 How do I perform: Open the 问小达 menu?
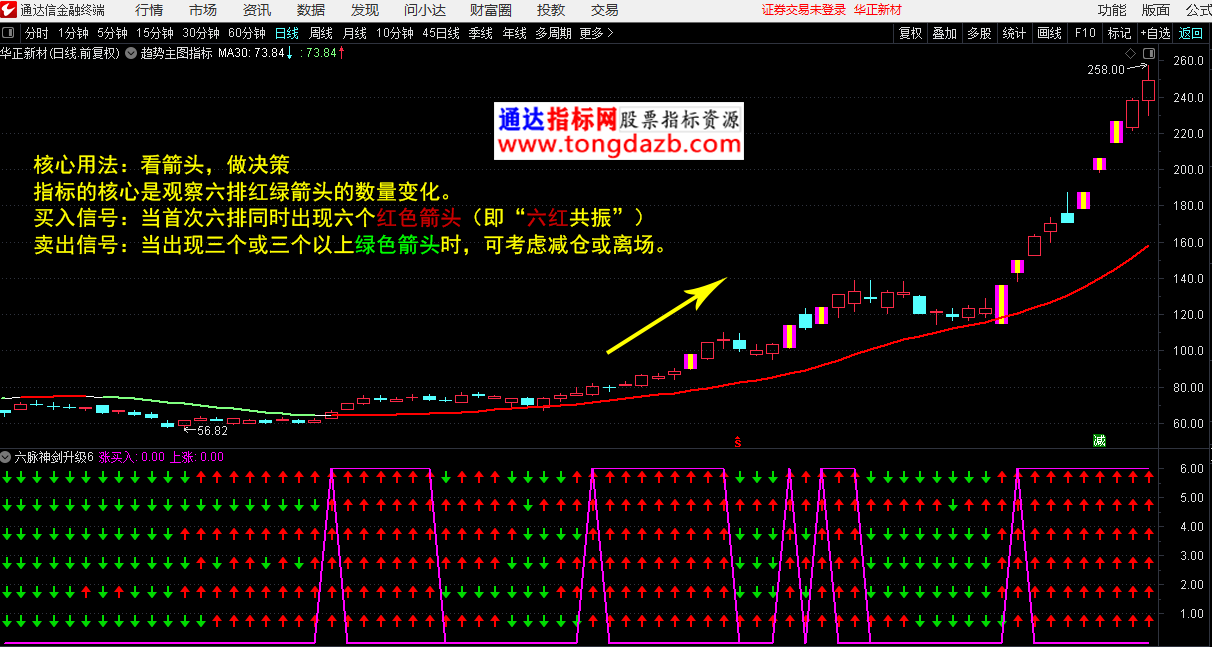coord(425,10)
